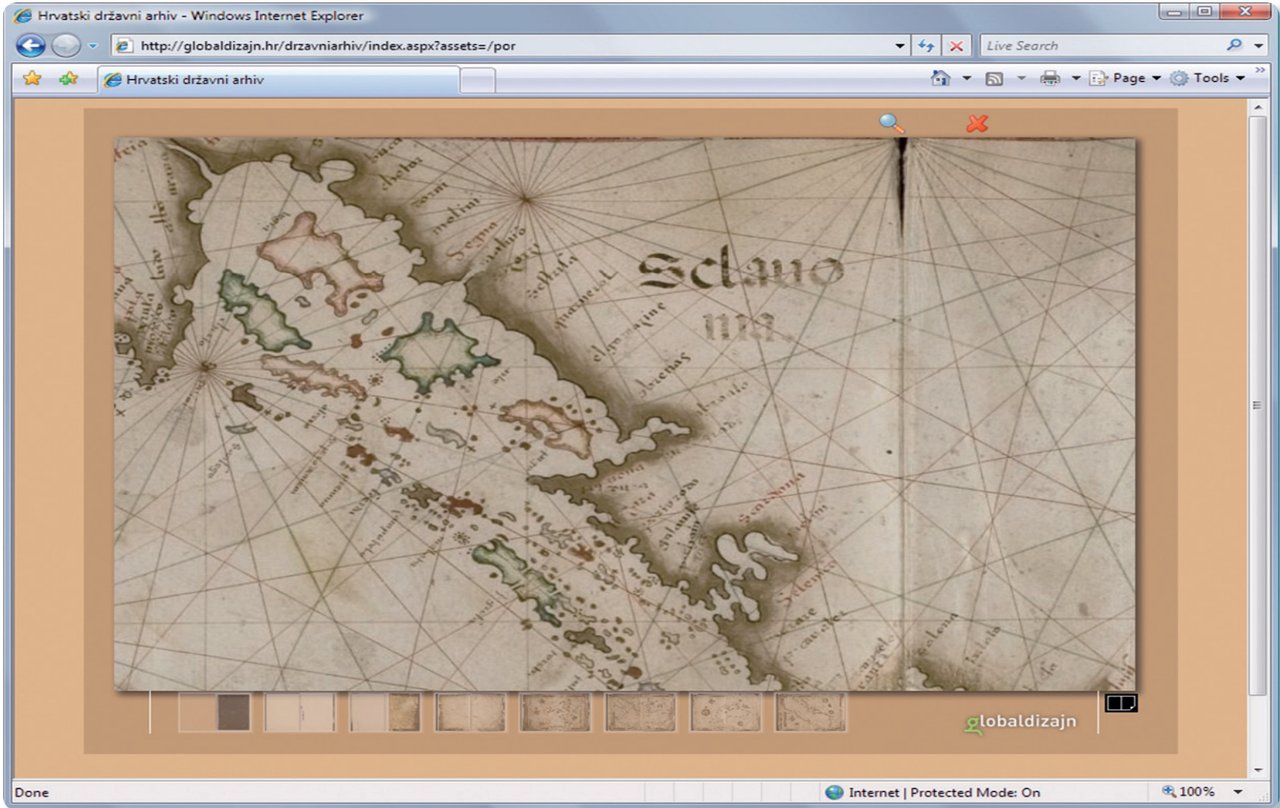Click the 100% zoom level button

1188,792
